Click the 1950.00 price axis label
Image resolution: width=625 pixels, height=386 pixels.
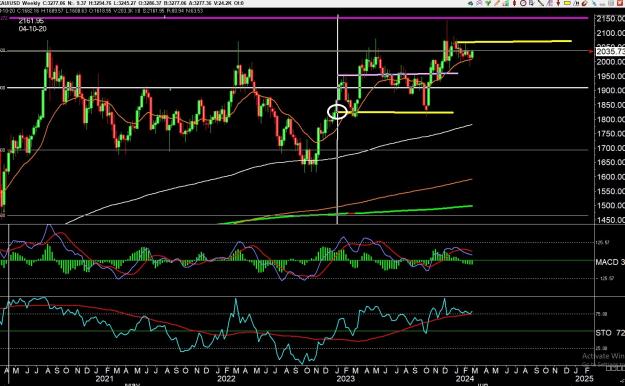click(610, 76)
